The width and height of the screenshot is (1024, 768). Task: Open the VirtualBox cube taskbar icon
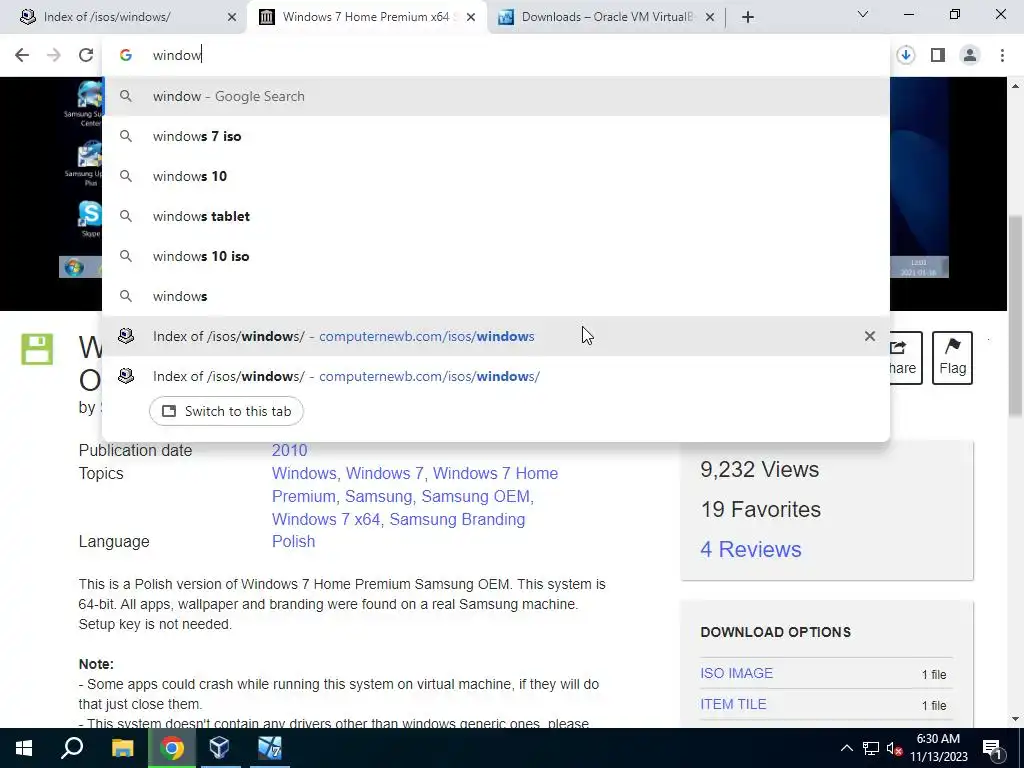coord(219,748)
